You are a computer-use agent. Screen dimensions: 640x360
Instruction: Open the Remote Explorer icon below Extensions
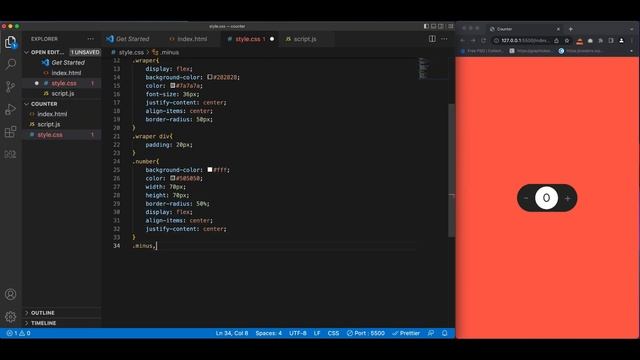[x=11, y=154]
